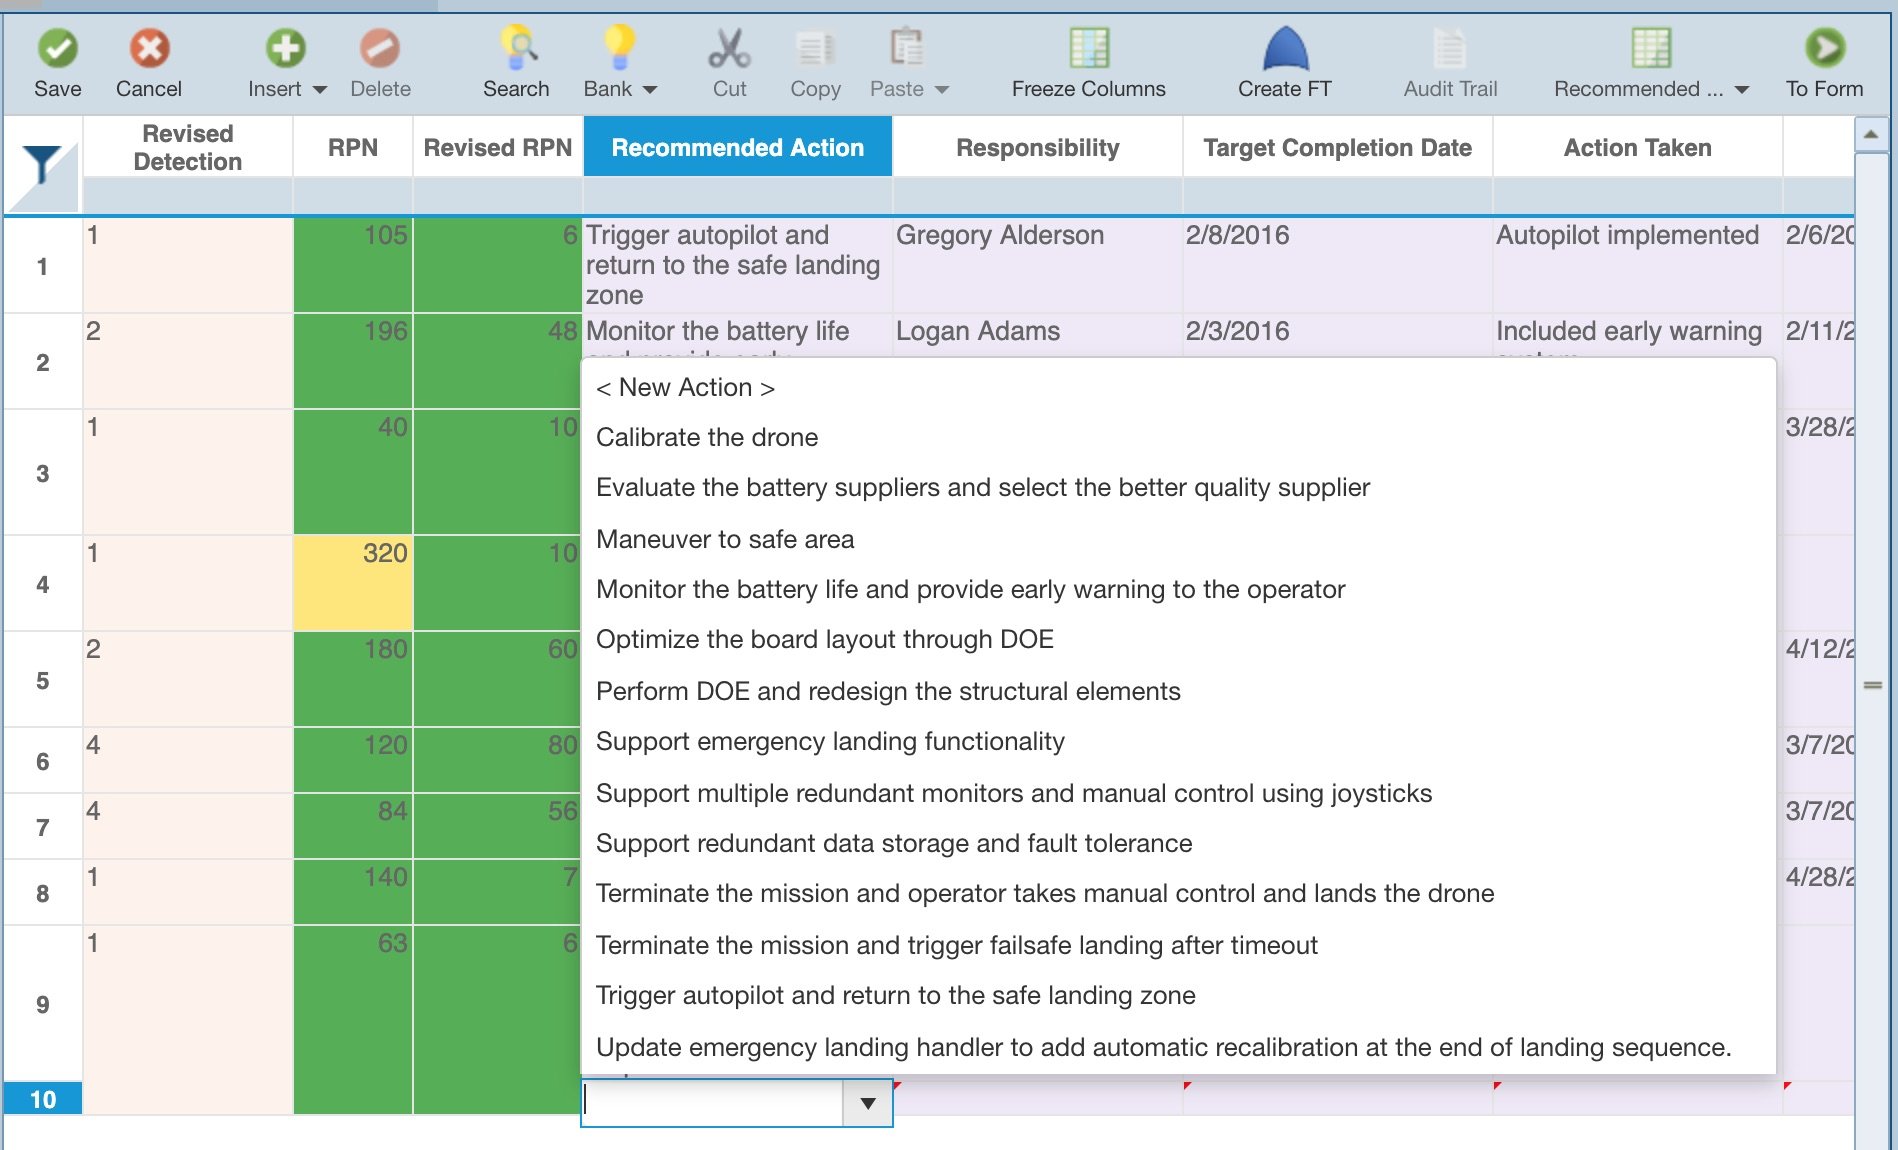Select row header 10
Viewport: 1898px width, 1150px height.
43,1099
